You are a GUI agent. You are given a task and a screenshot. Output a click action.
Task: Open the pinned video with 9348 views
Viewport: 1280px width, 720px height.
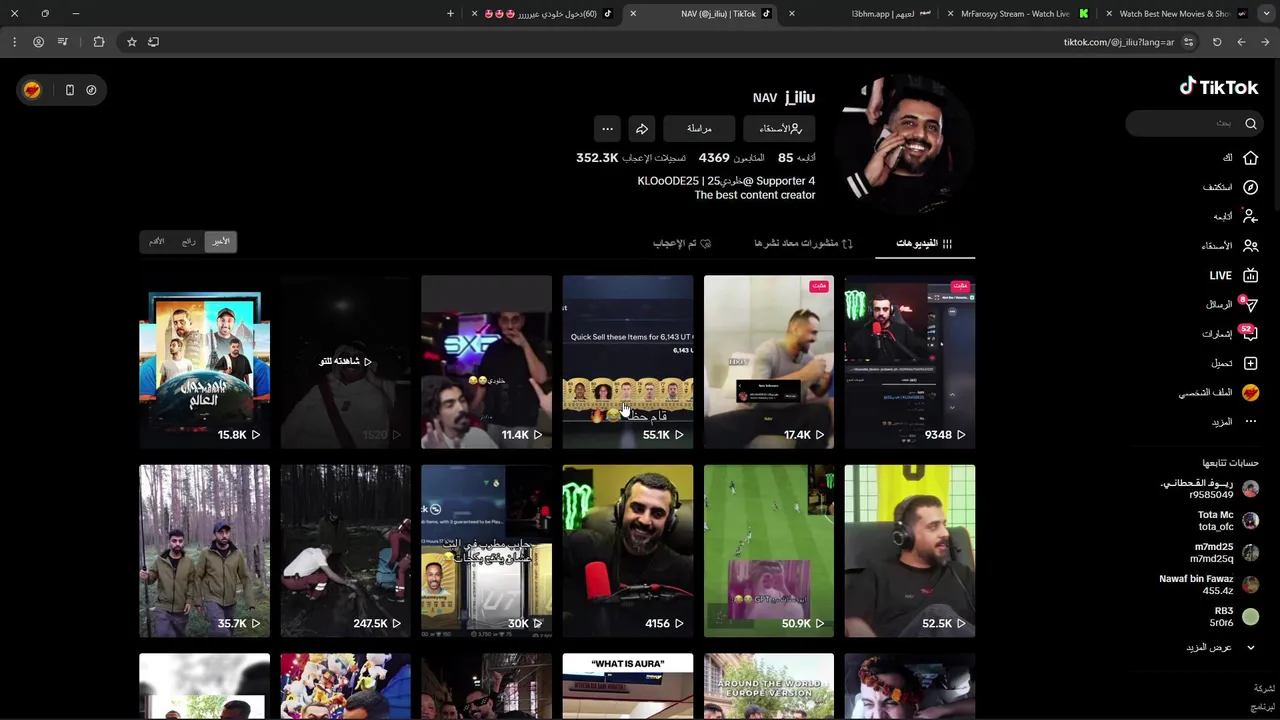[x=909, y=362]
